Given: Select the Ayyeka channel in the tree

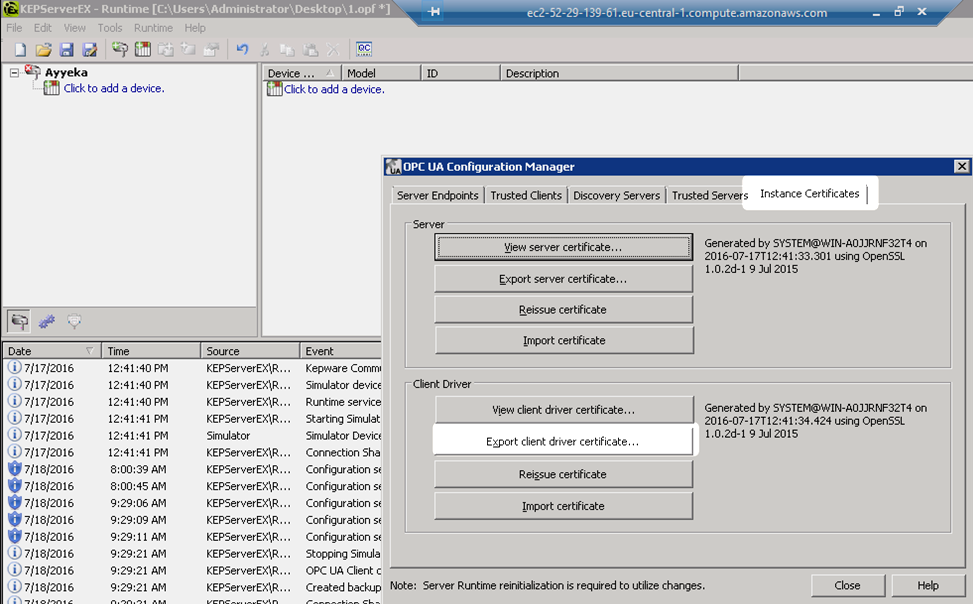Looking at the screenshot, I should (66, 73).
